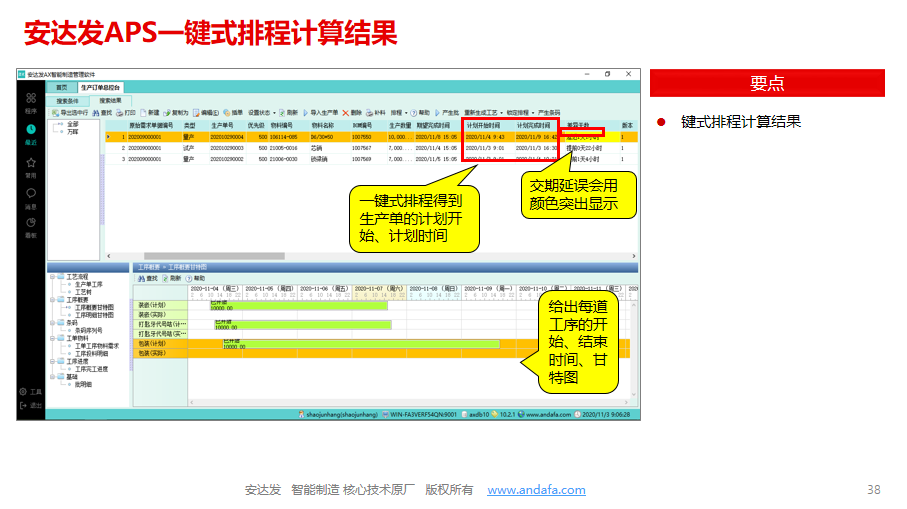Open the 工具 gear icon in sidebar

tap(23, 392)
